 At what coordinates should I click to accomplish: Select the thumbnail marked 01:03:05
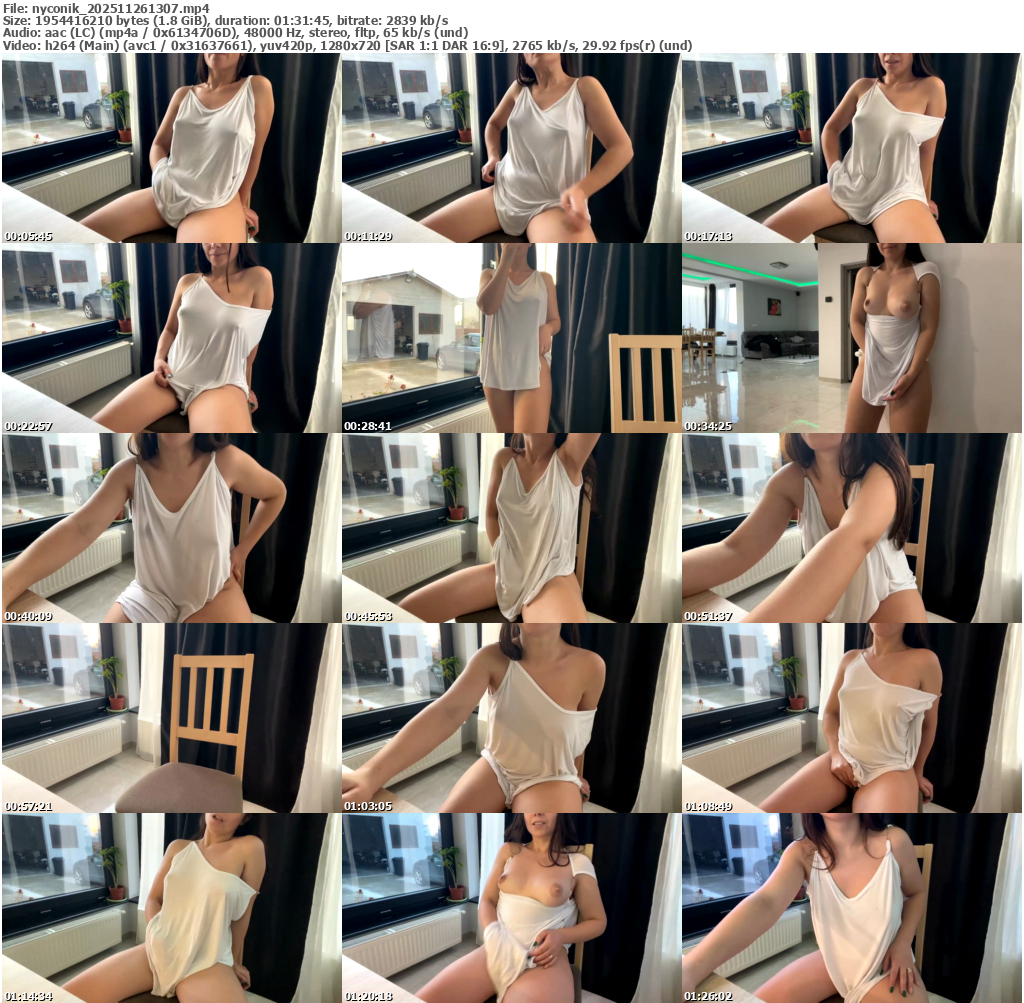pyautogui.click(x=511, y=718)
